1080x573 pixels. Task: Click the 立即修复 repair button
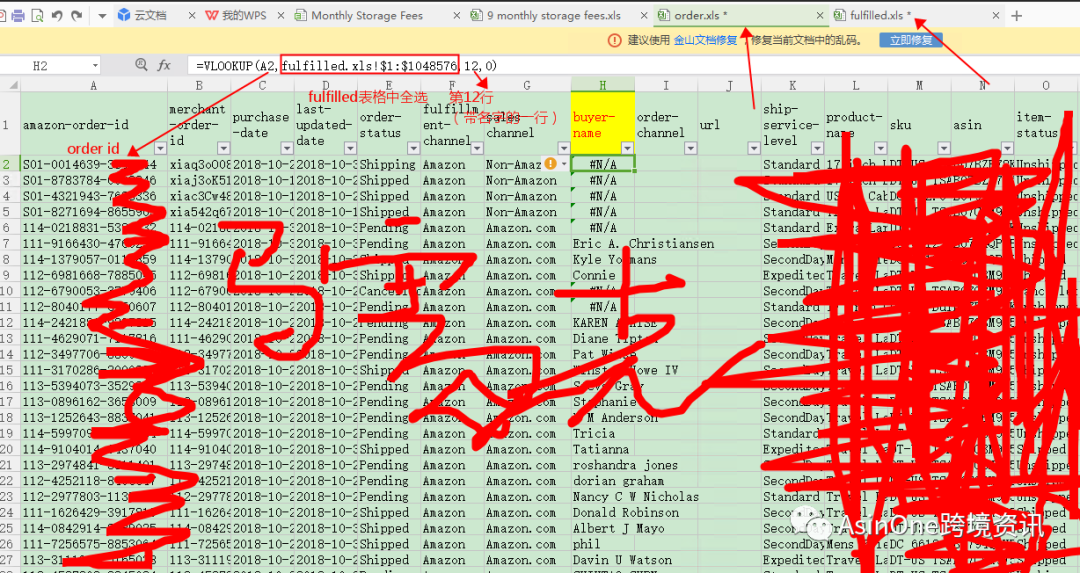pyautogui.click(x=911, y=40)
